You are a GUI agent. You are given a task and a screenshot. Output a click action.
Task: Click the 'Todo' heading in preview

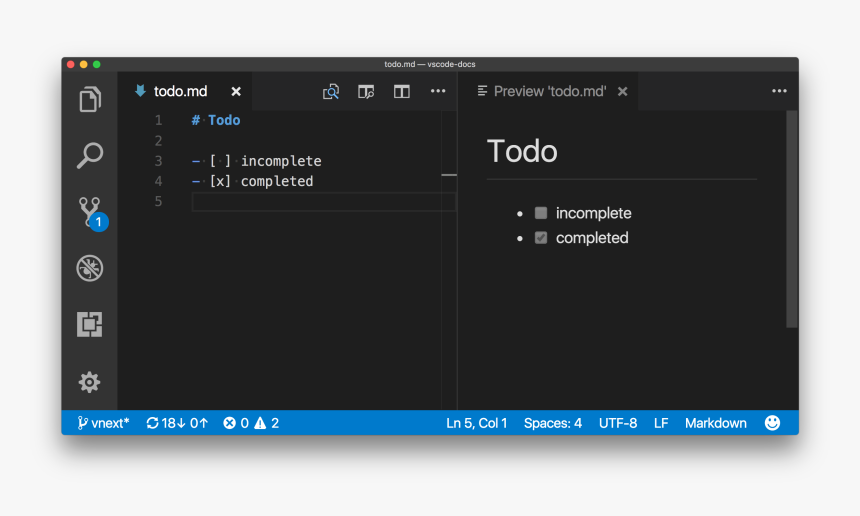coord(522,151)
